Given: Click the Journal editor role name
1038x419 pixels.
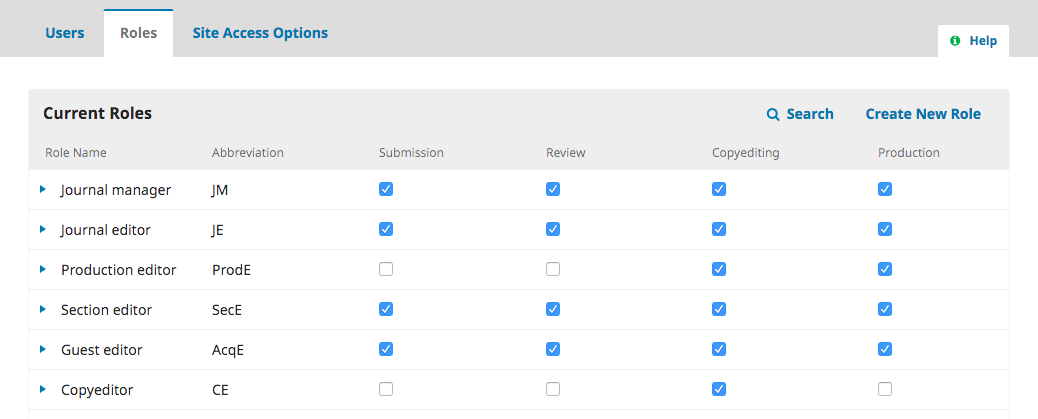Looking at the screenshot, I should click(106, 230).
